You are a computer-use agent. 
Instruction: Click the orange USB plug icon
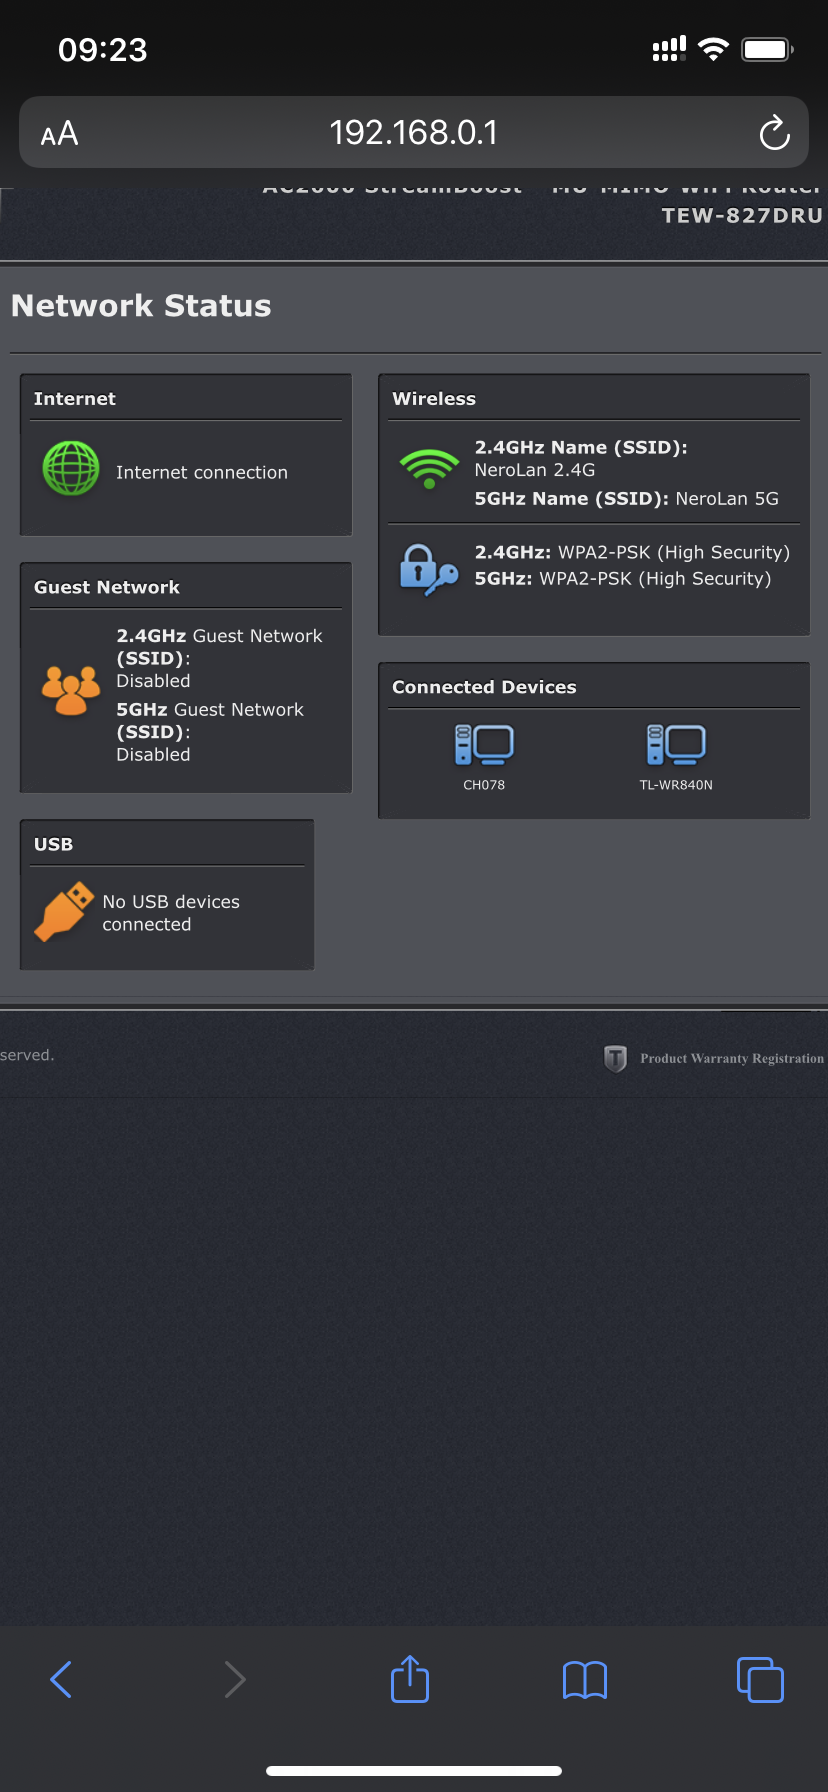tap(62, 911)
